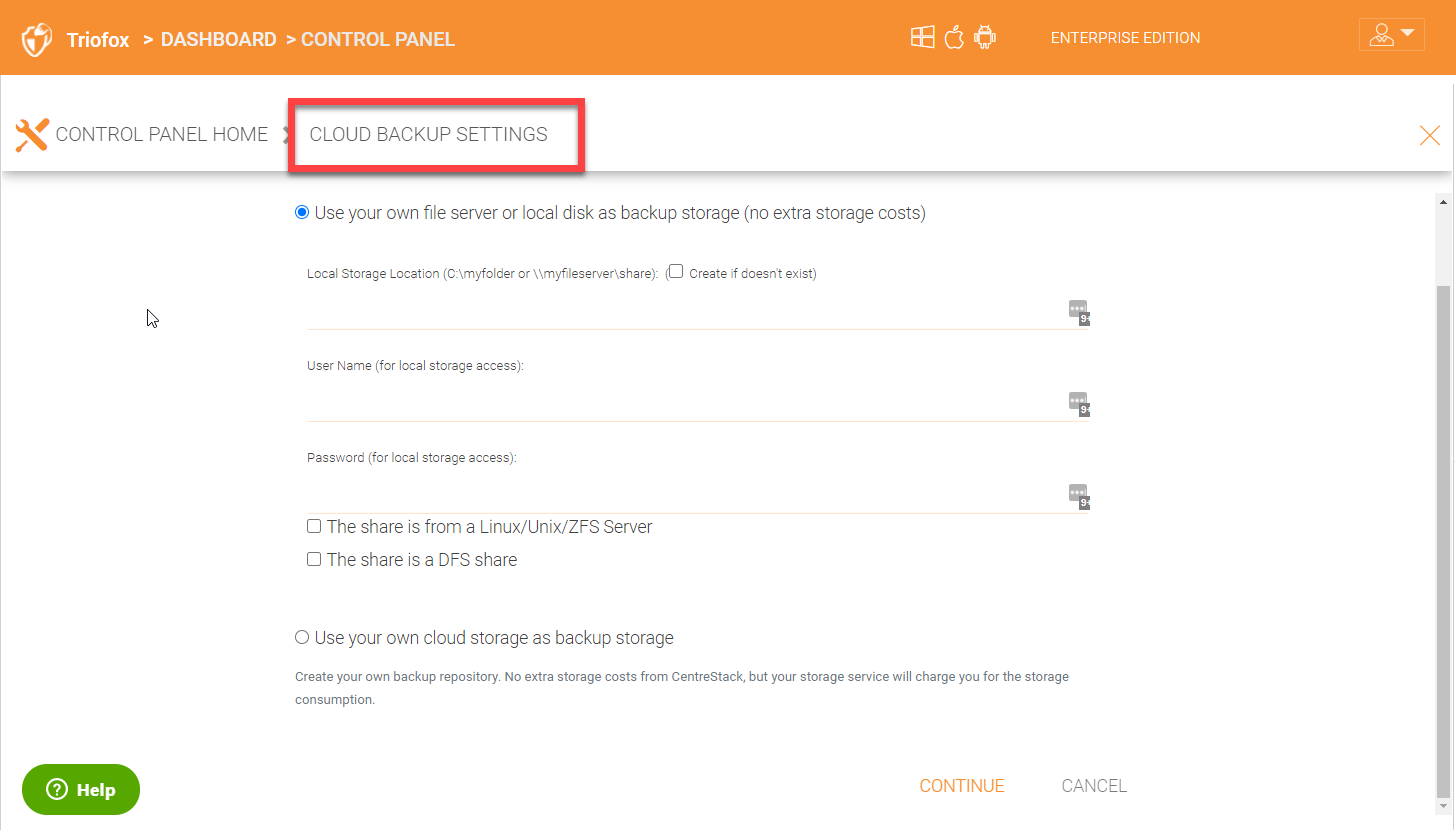Click the Android client icon
This screenshot has width=1456, height=830.
[x=985, y=38]
